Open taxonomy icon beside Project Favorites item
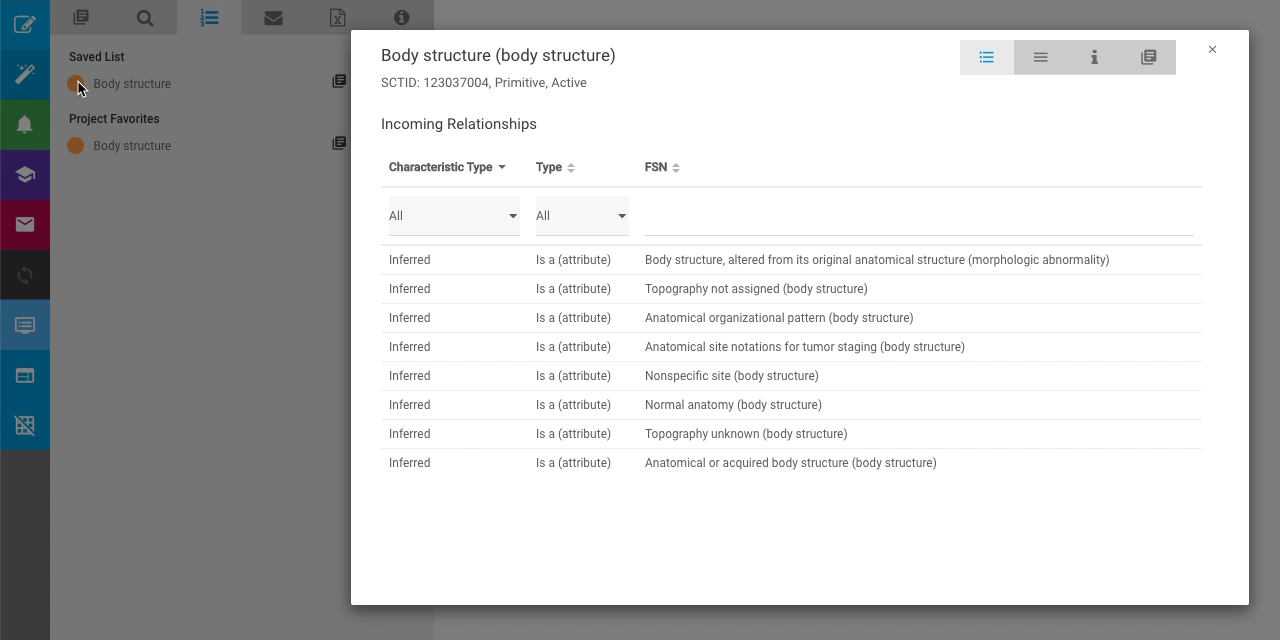1280x640 pixels. (339, 143)
